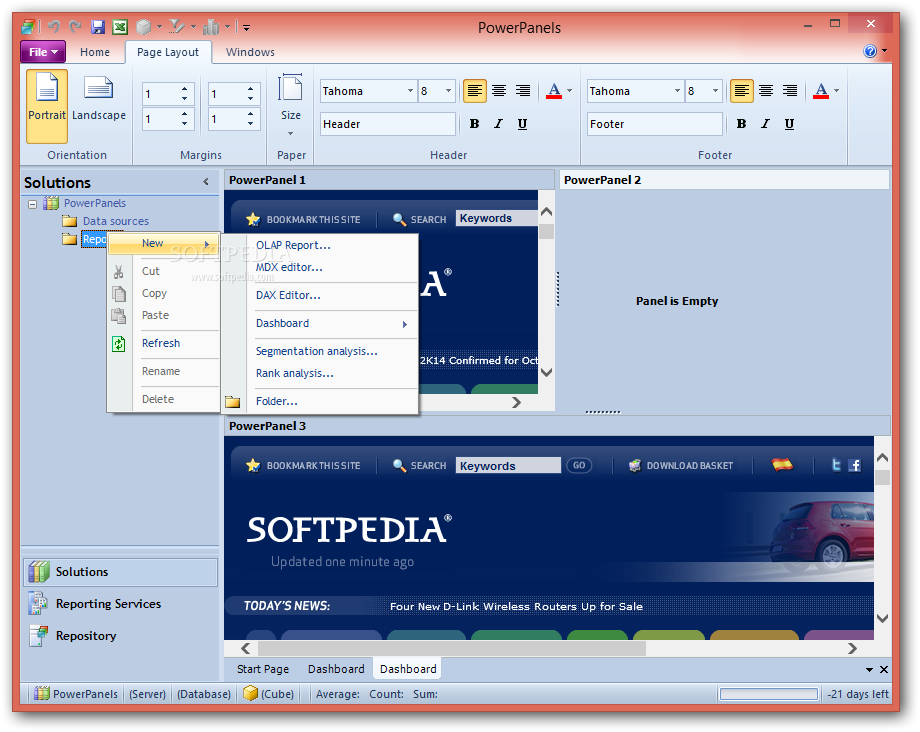Screen dimensions: 920x732
Task: Click Refresh in context menu
Action: coord(161,343)
